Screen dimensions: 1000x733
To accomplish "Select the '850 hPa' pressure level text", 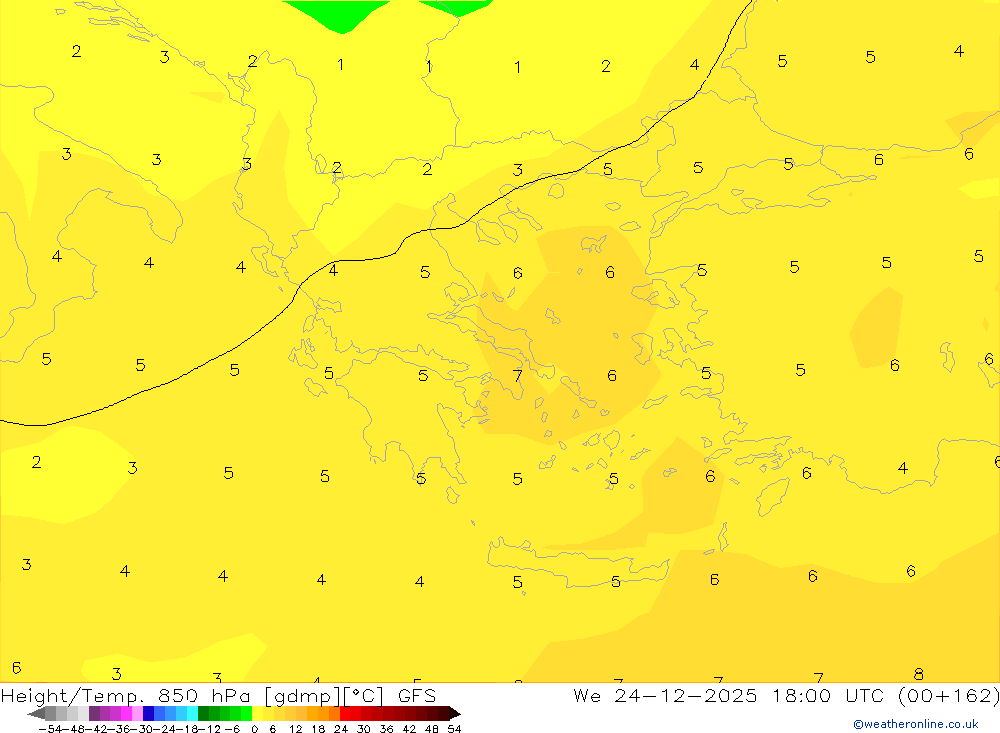I will click(x=203, y=696).
